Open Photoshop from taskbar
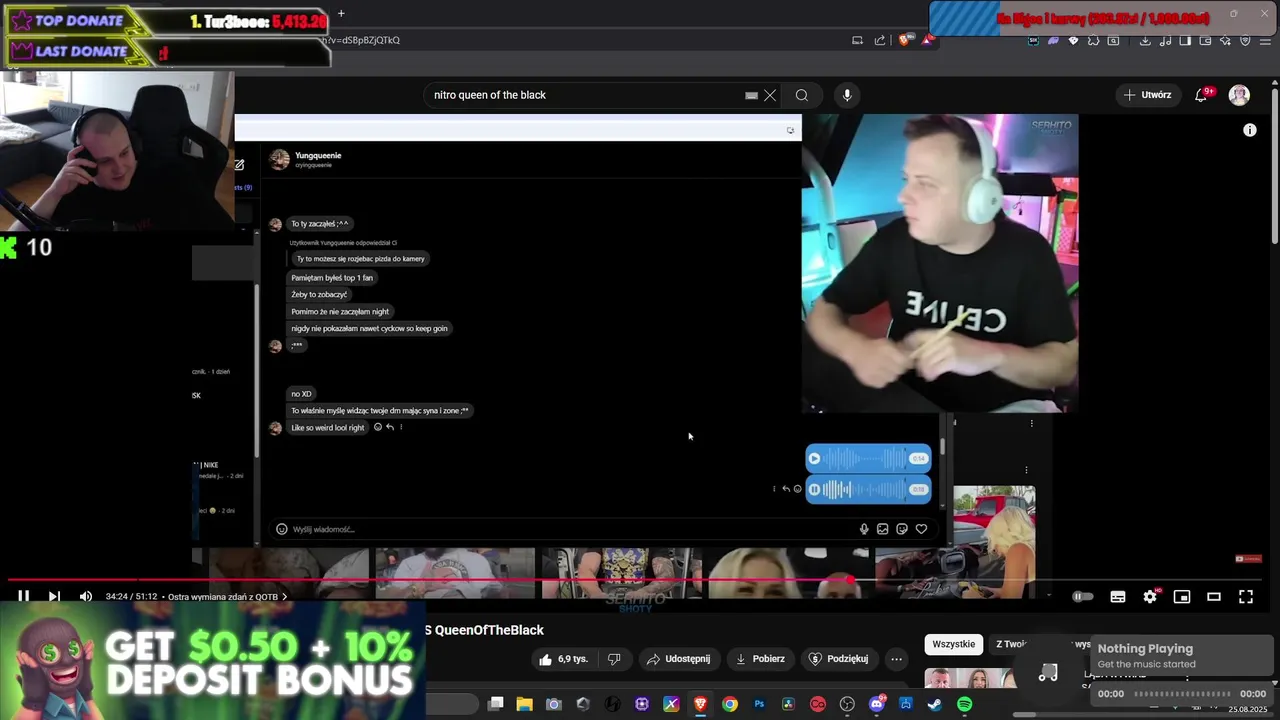The image size is (1280, 720). tap(759, 705)
